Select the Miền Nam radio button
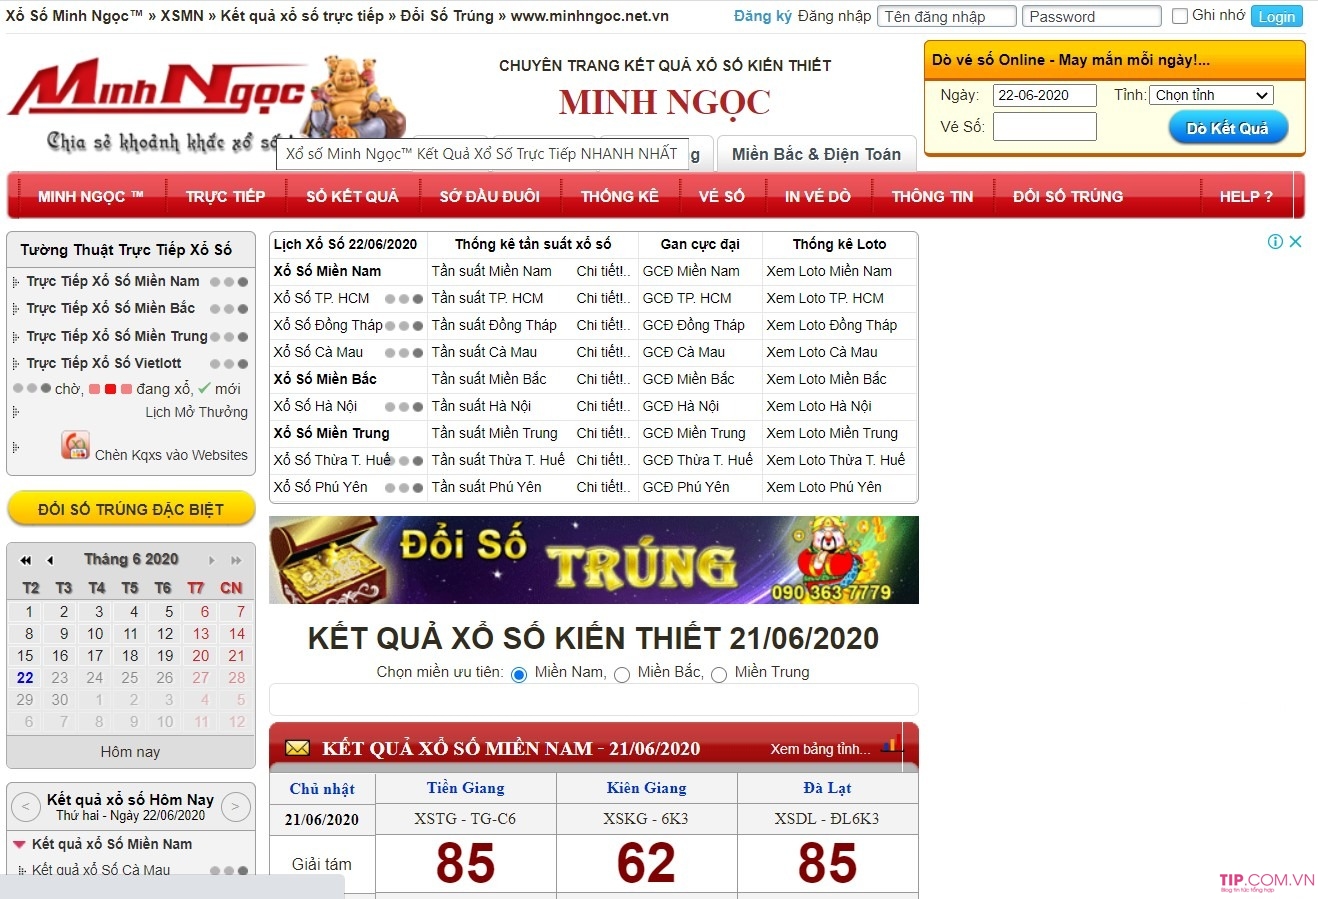The width and height of the screenshot is (1318, 899). (x=519, y=674)
